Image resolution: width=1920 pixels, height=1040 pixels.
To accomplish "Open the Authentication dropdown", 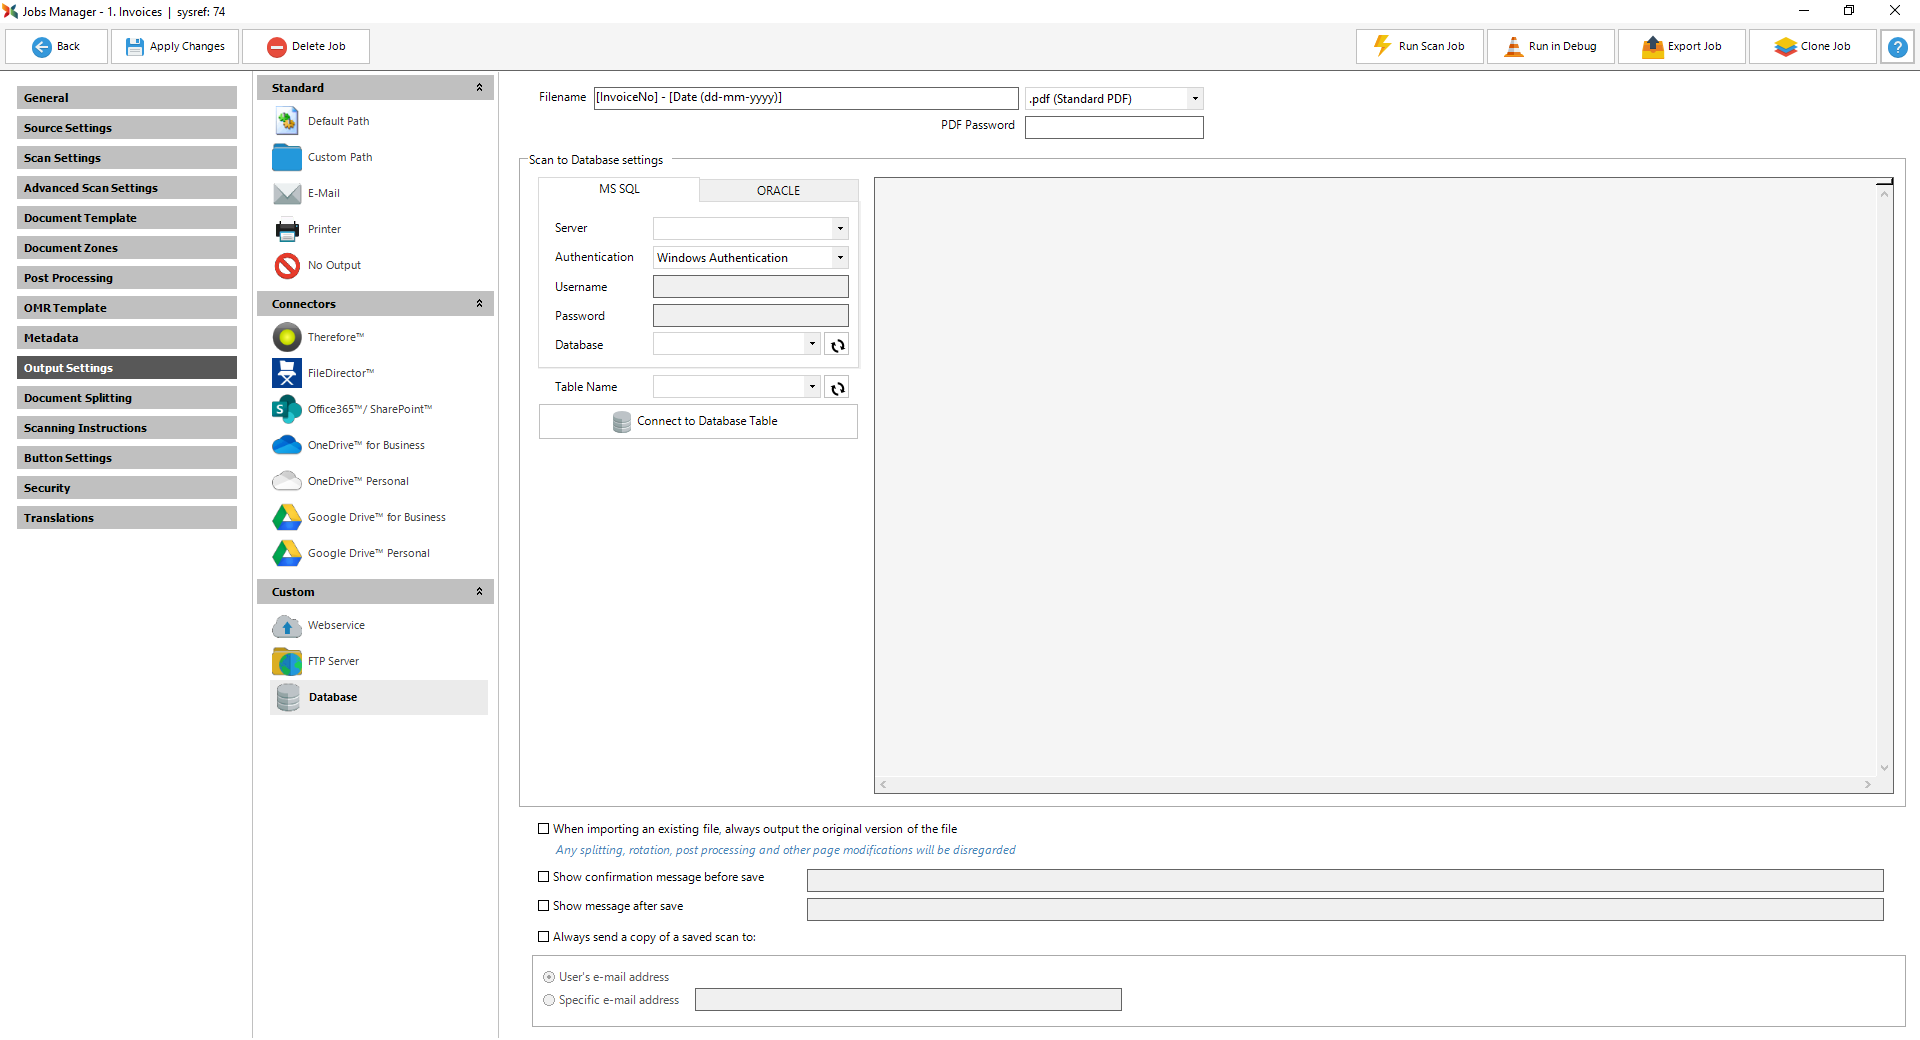I will tap(840, 258).
